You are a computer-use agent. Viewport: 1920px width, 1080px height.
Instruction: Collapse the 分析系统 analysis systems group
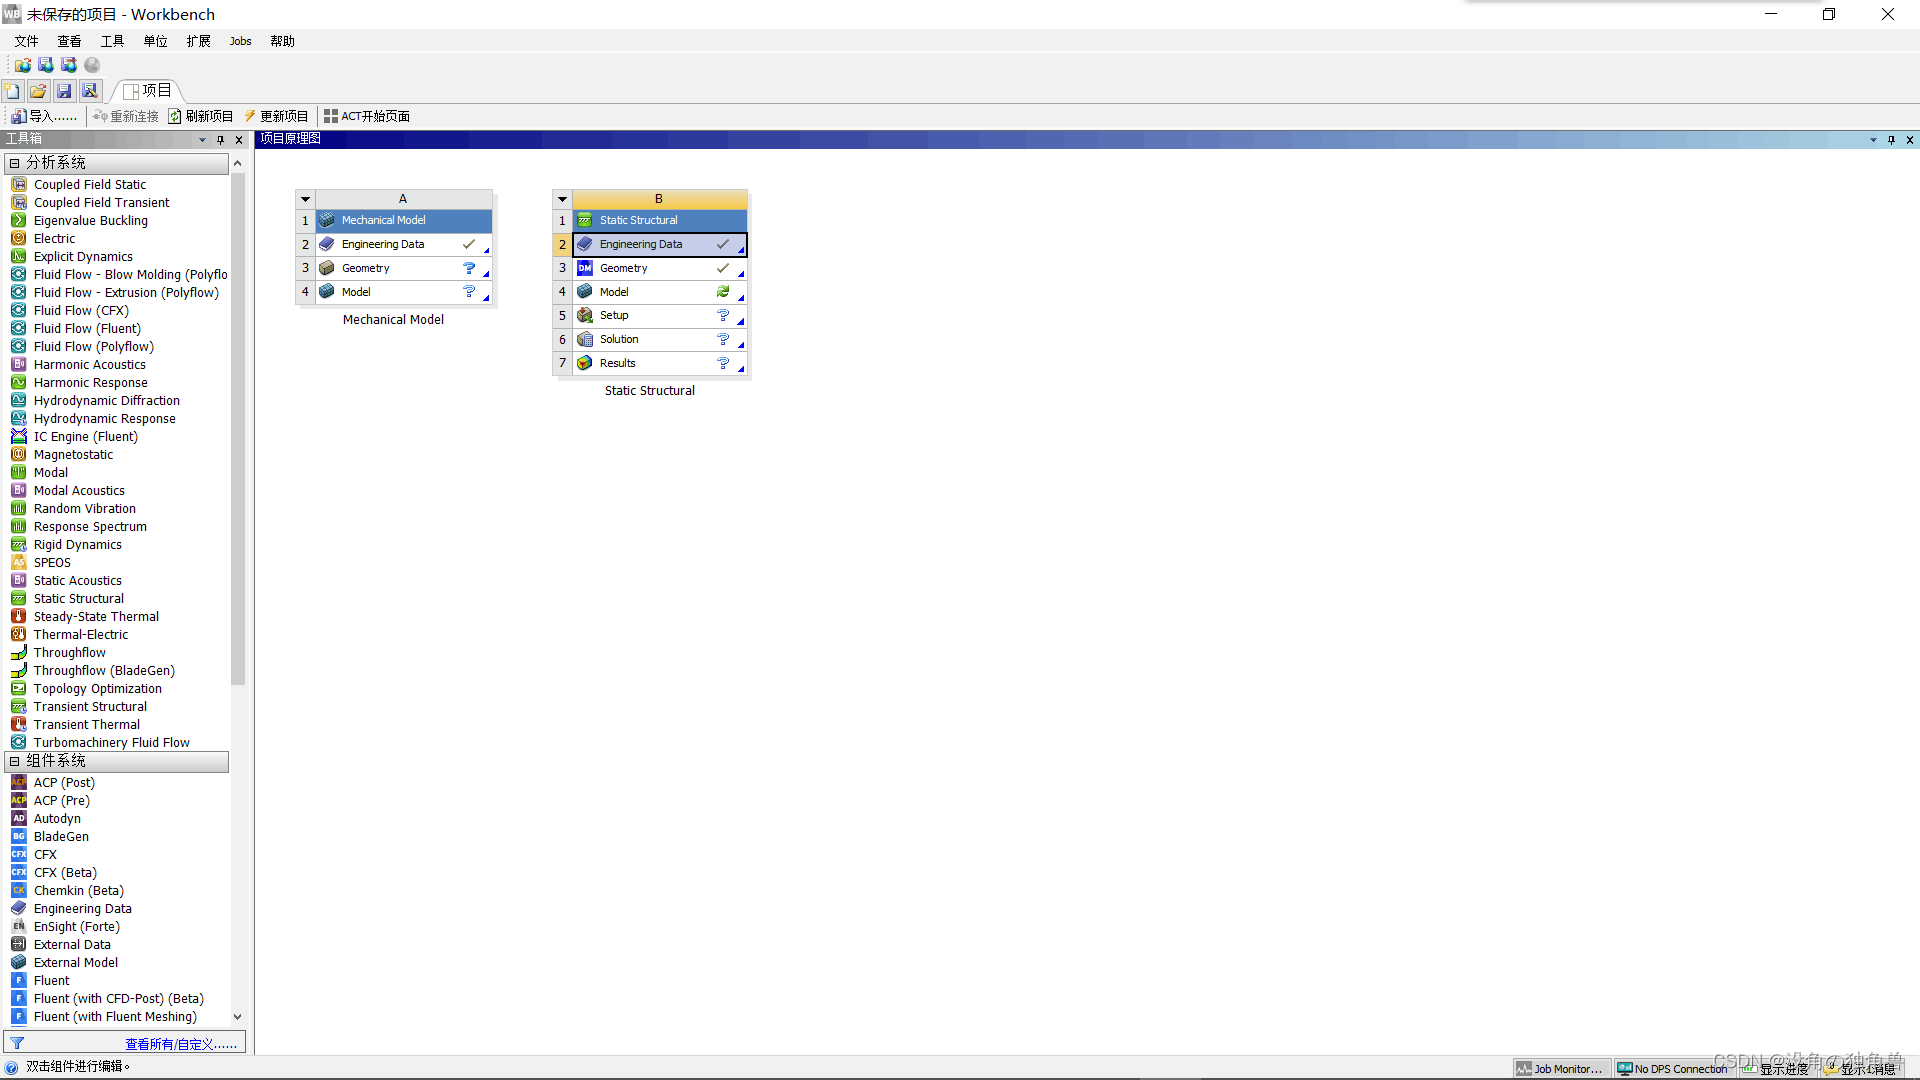tap(14, 162)
